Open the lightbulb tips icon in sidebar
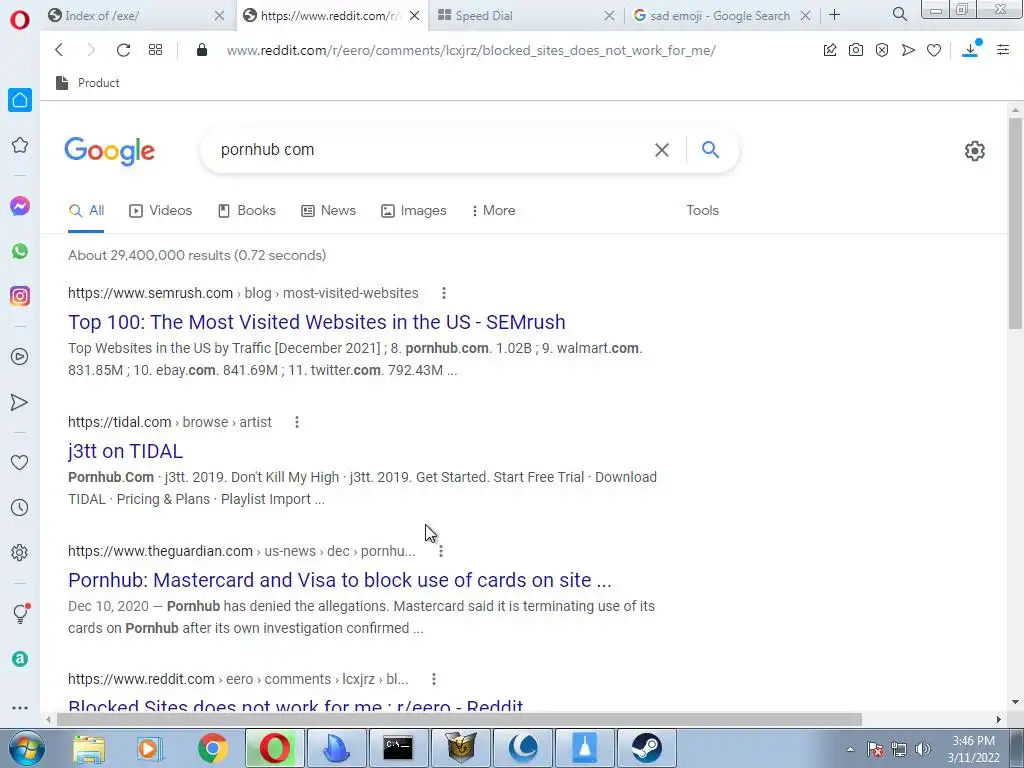1024x768 pixels. 21,613
